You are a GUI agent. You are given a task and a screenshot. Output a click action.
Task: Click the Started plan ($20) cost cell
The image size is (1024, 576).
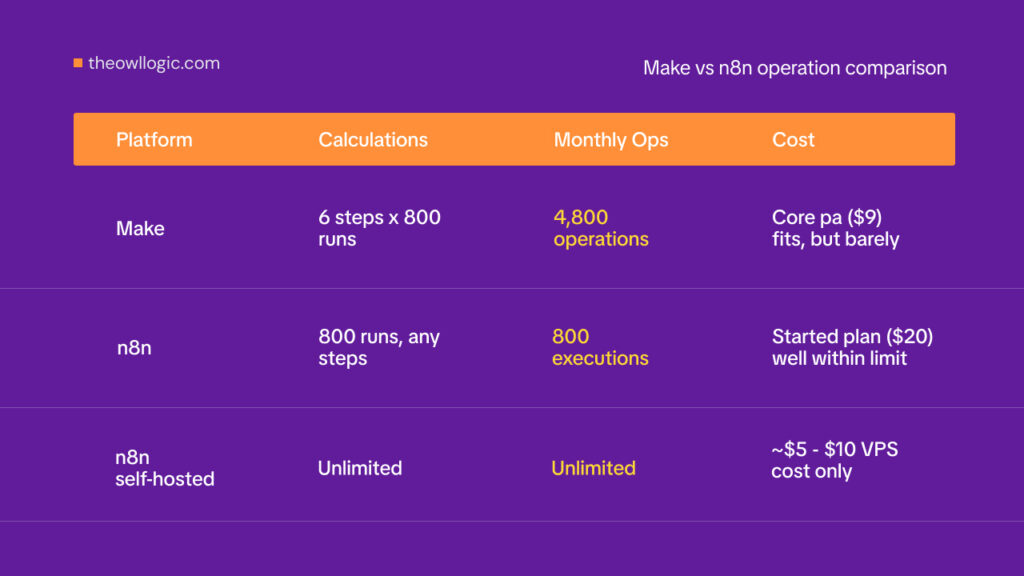[852, 347]
